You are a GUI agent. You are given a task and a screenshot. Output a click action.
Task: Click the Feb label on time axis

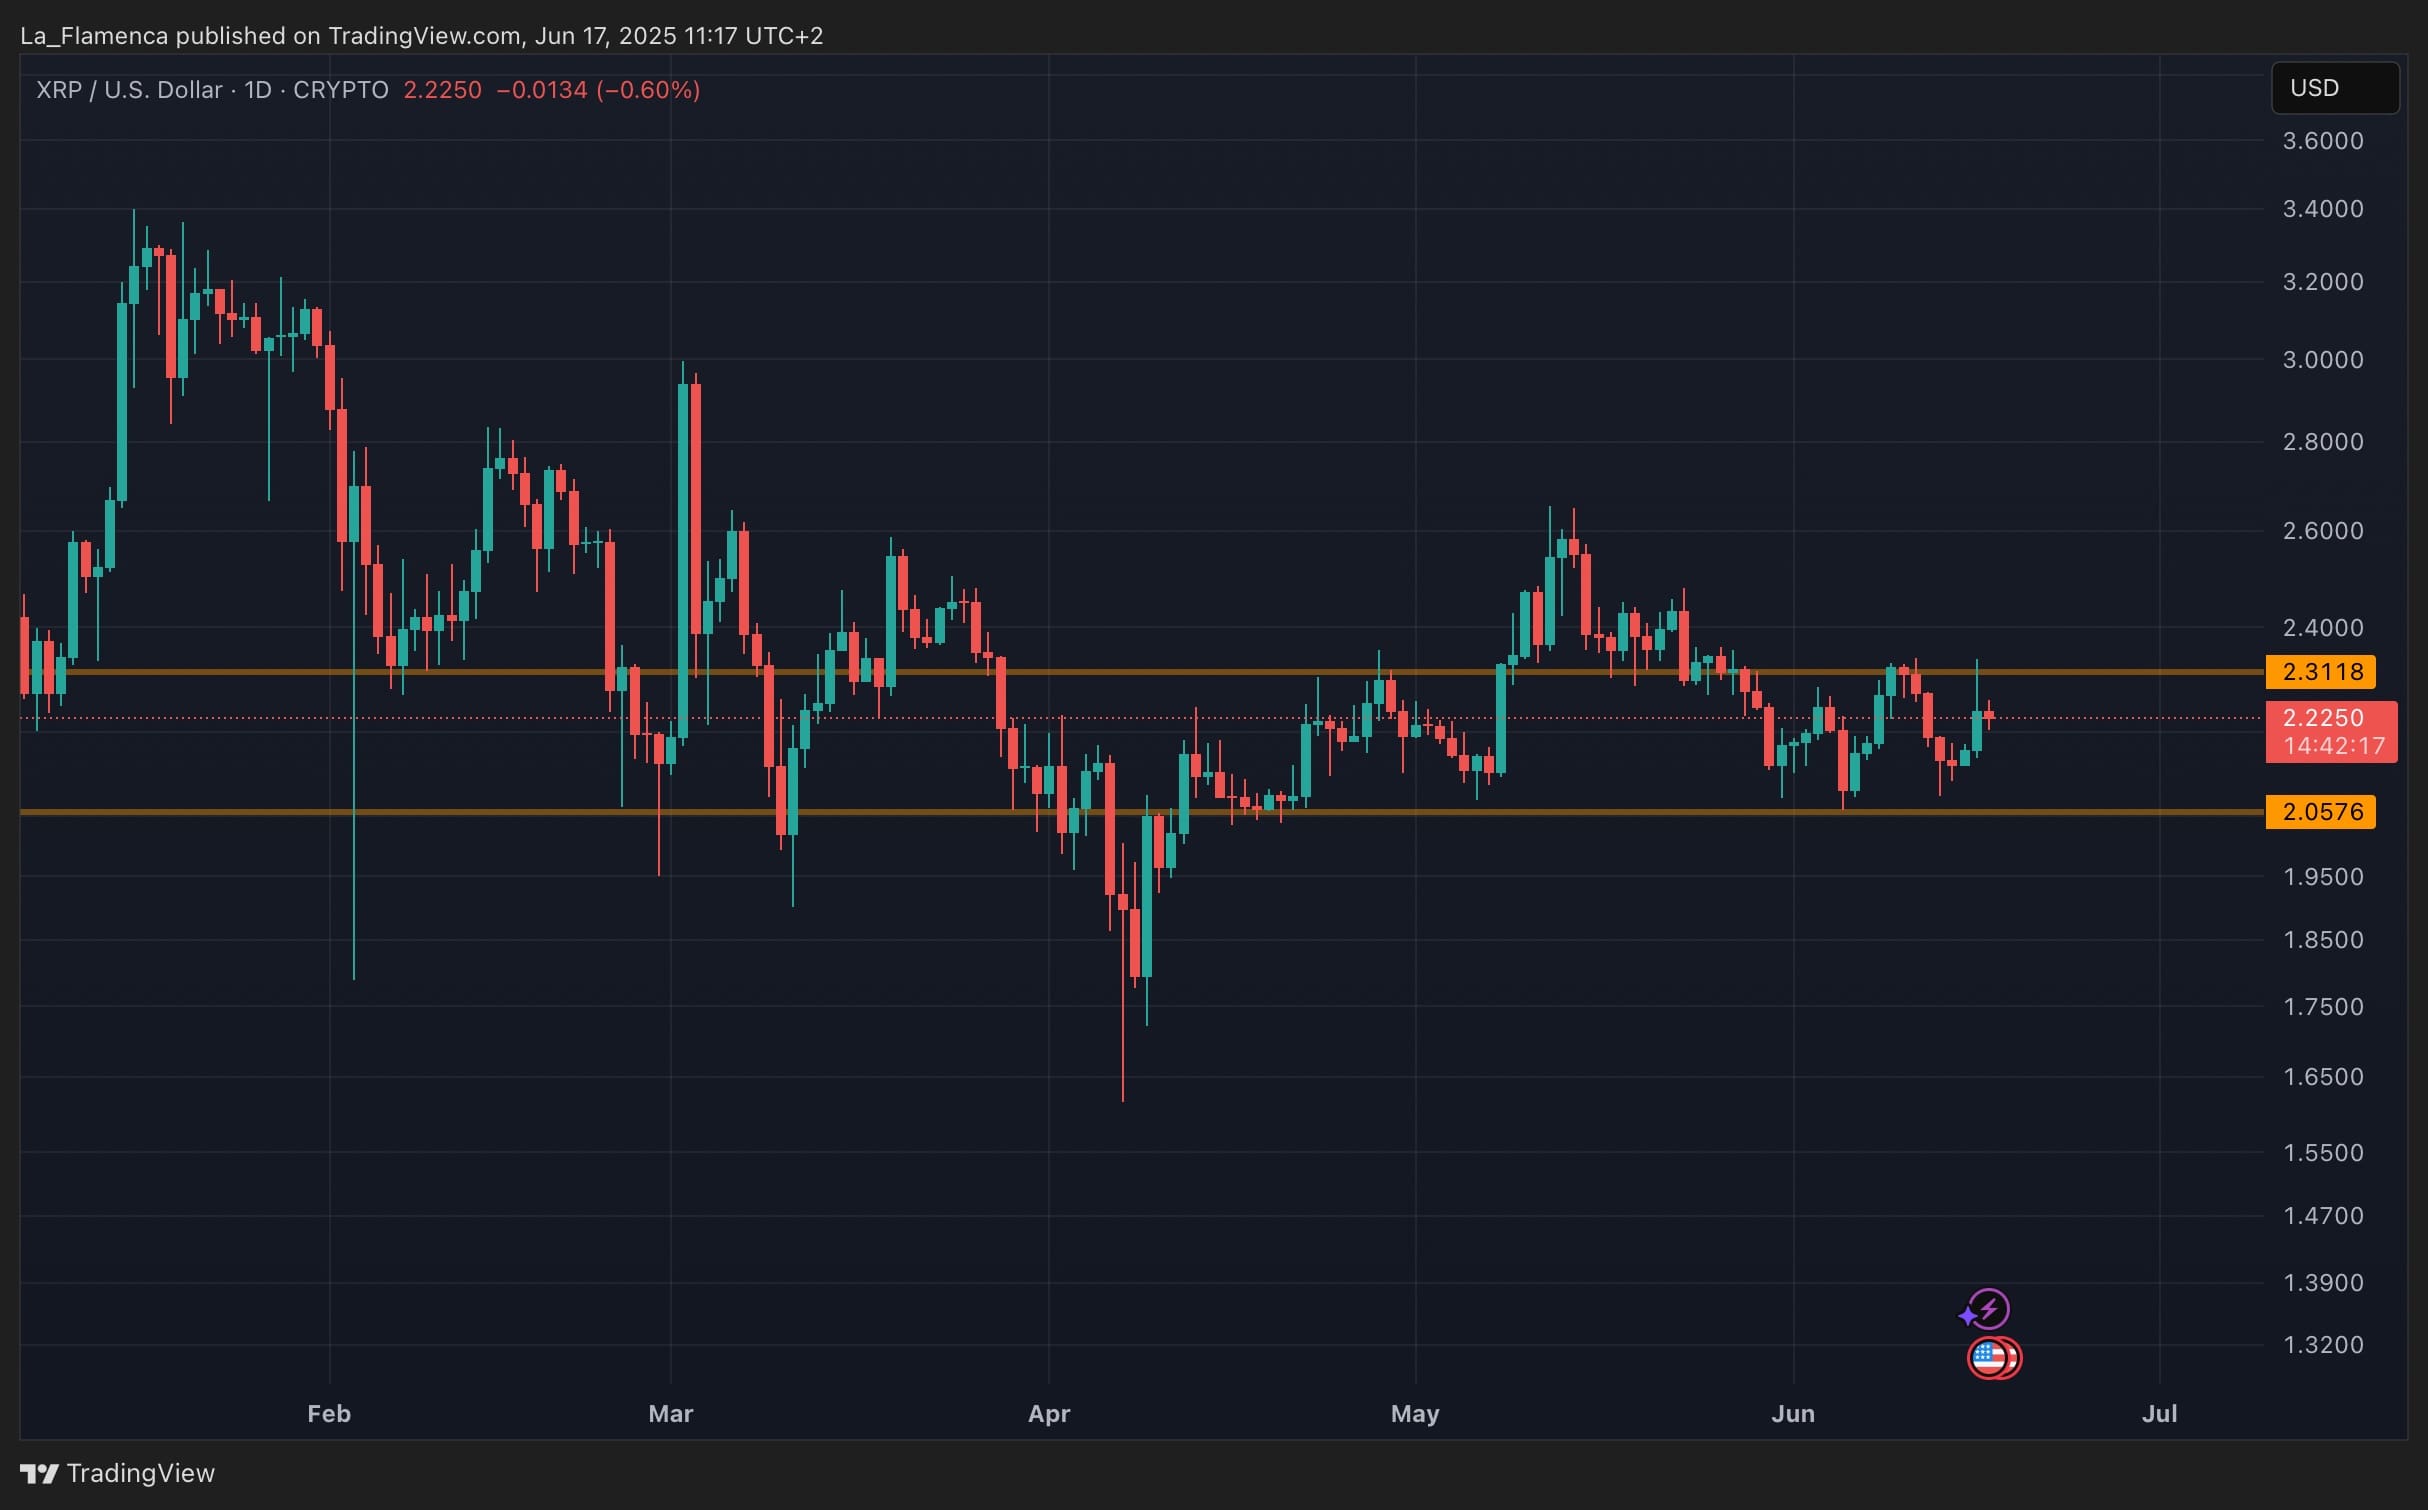pos(329,1413)
